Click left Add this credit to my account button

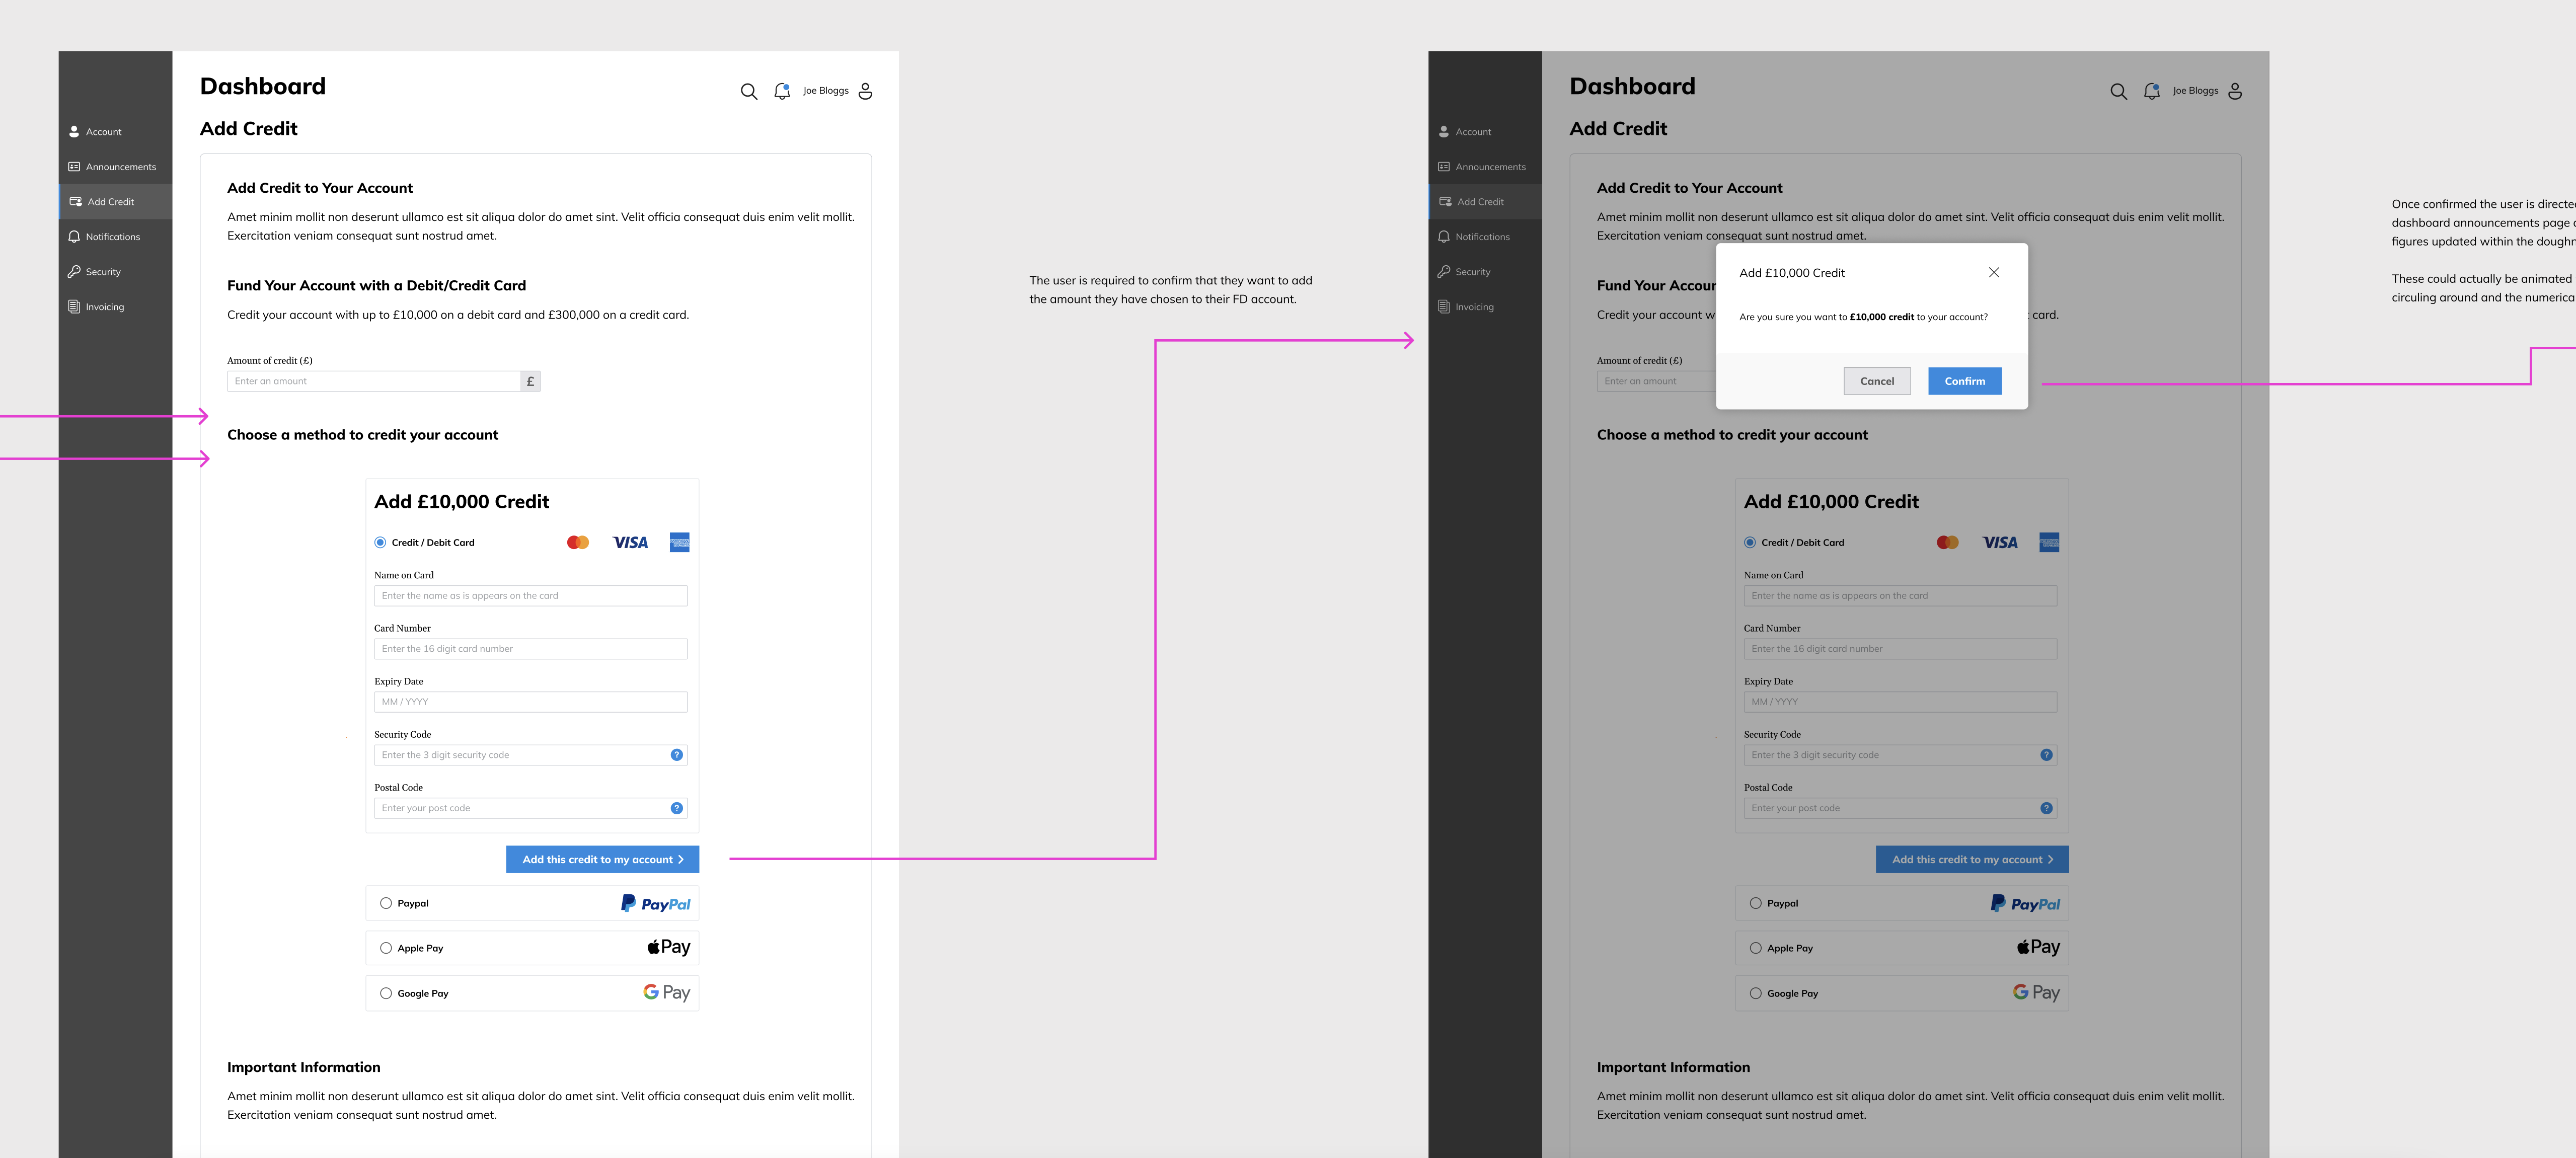(x=602, y=859)
